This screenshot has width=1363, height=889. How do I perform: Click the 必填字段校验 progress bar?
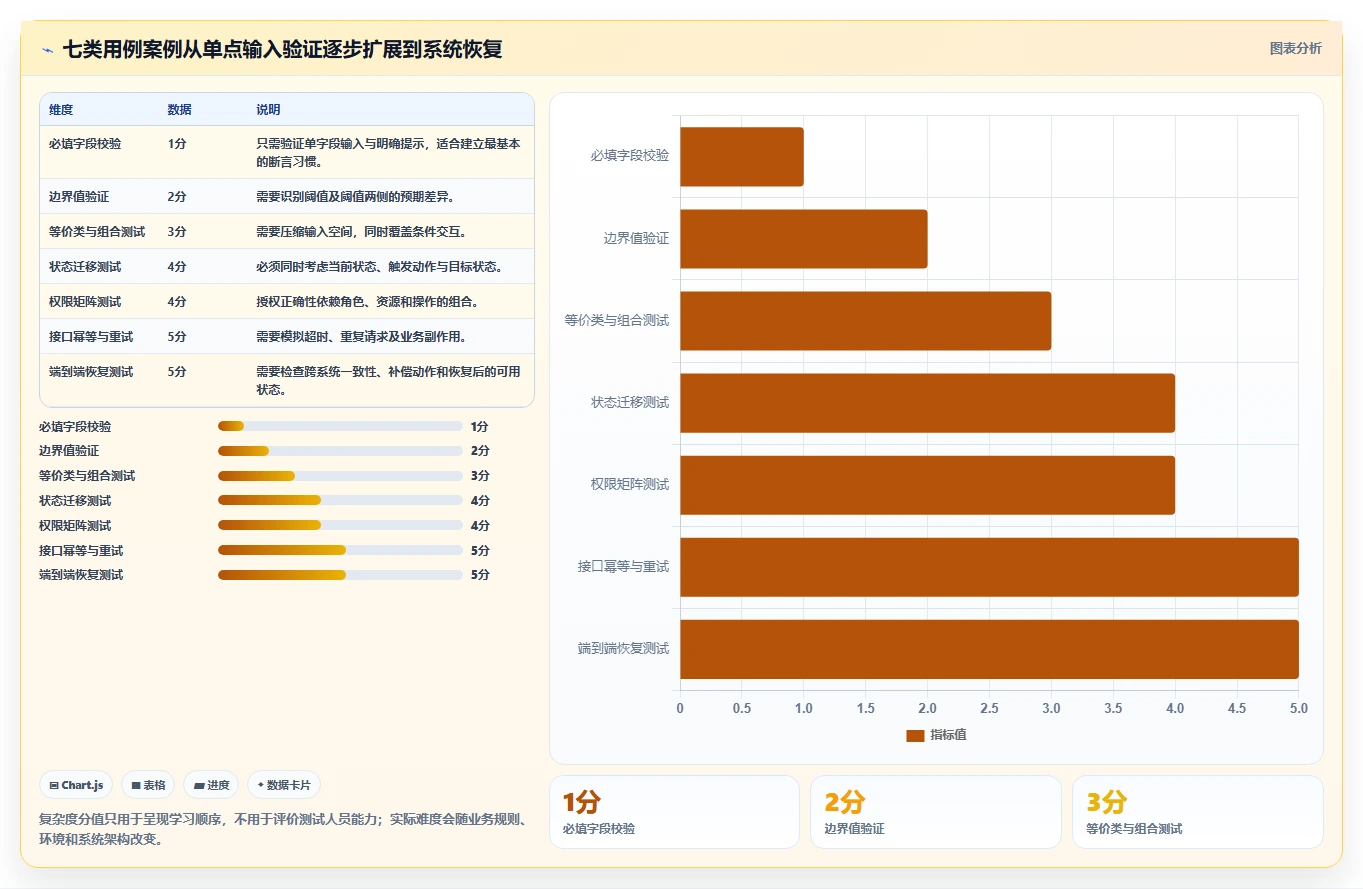[x=340, y=426]
